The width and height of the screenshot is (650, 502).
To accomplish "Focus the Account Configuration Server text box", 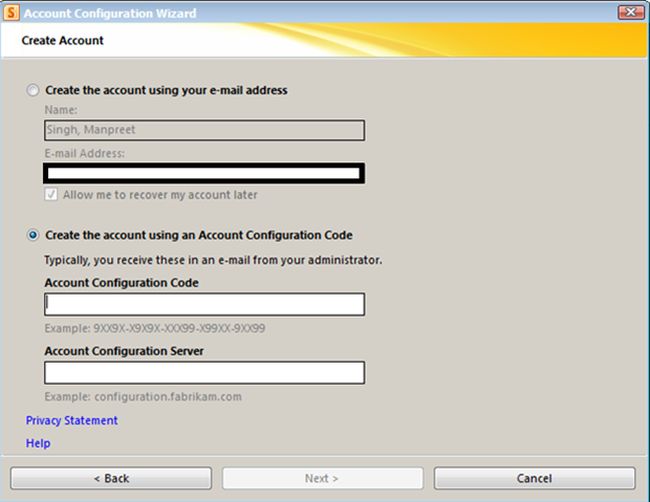I will point(204,372).
